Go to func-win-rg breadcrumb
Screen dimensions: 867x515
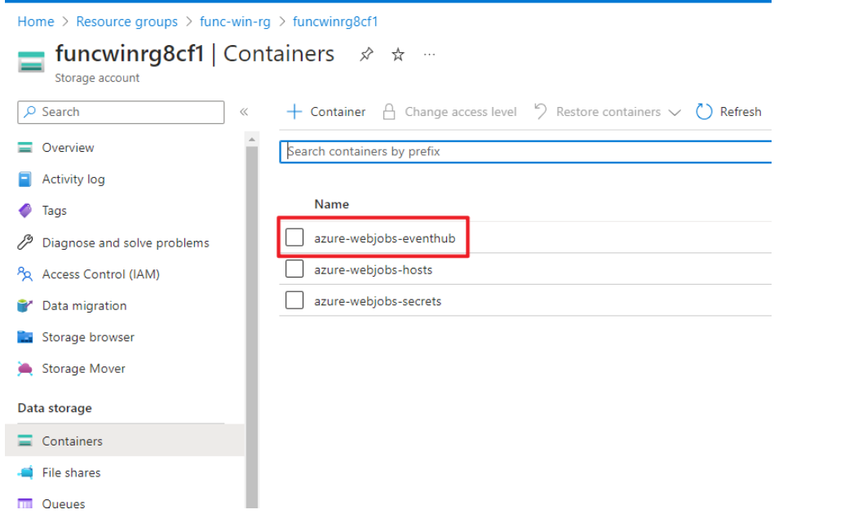pos(235,22)
